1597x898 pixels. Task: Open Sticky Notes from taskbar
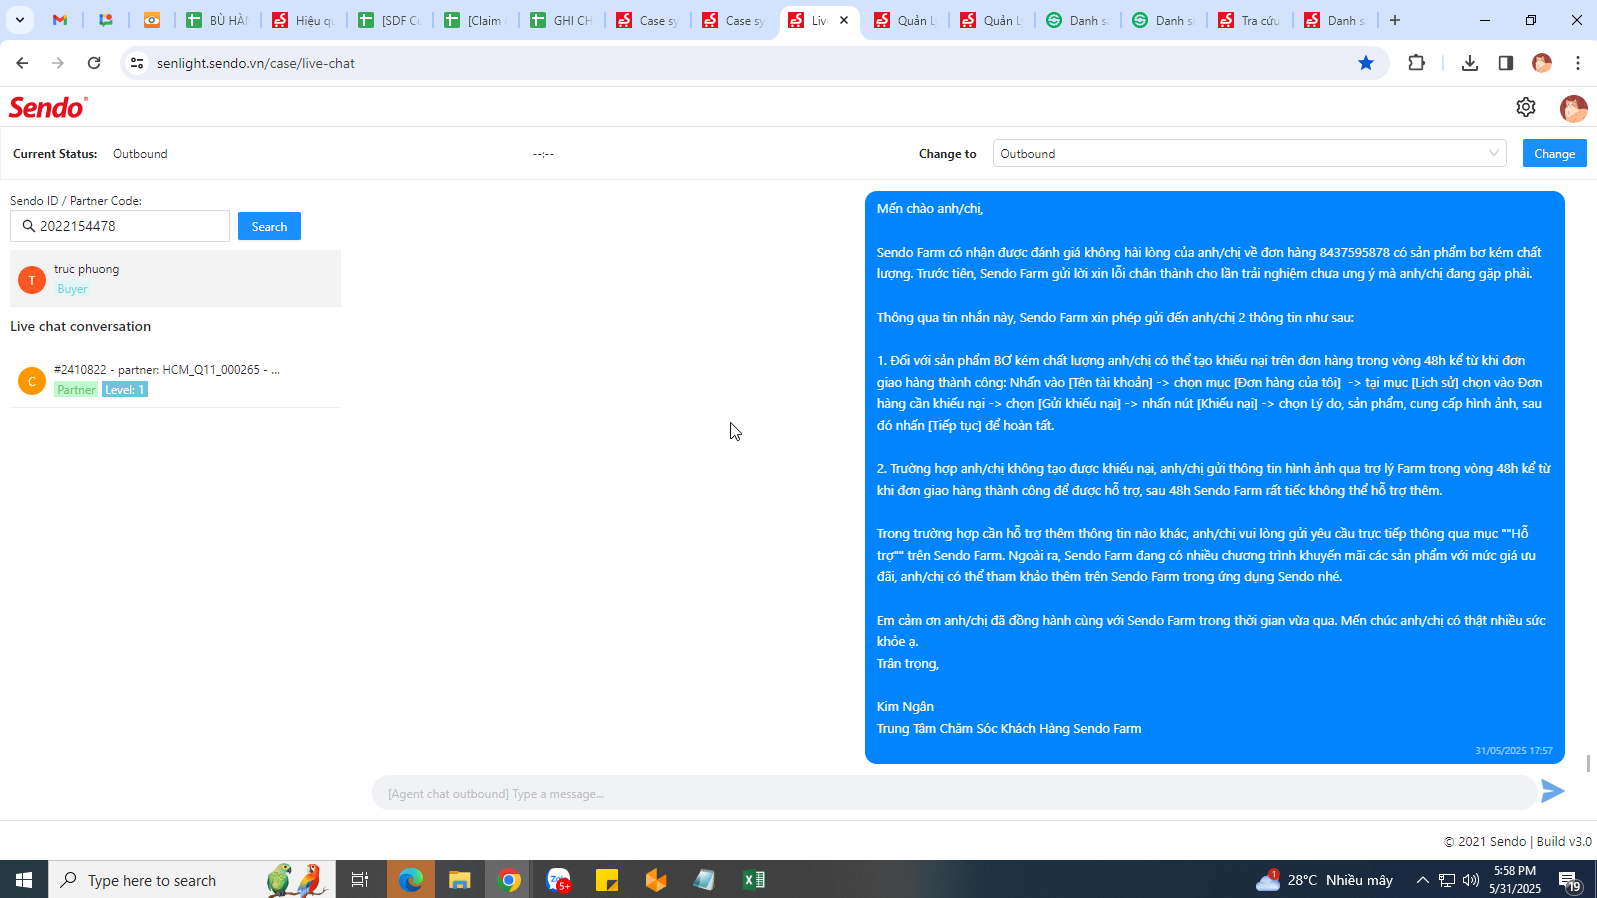(607, 880)
